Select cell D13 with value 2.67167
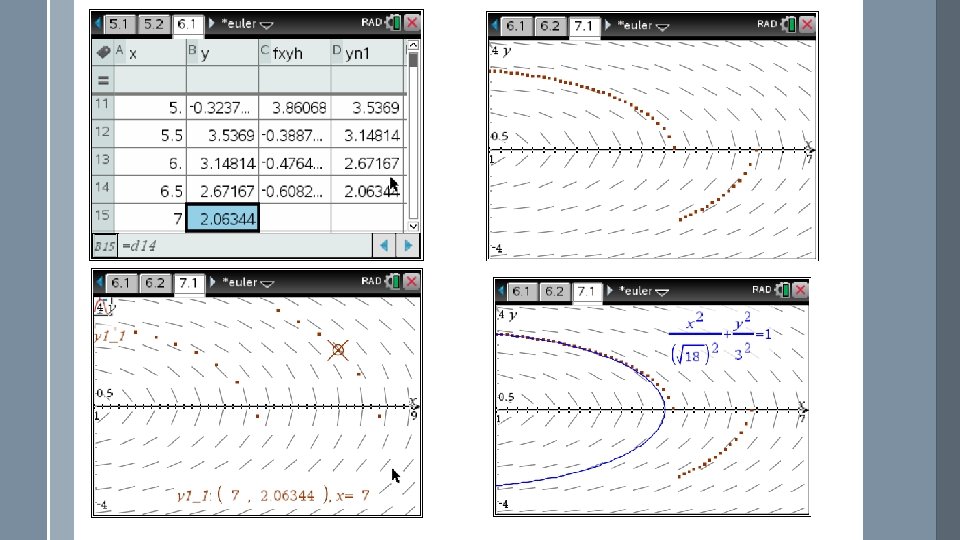960x540 pixels. coord(367,163)
